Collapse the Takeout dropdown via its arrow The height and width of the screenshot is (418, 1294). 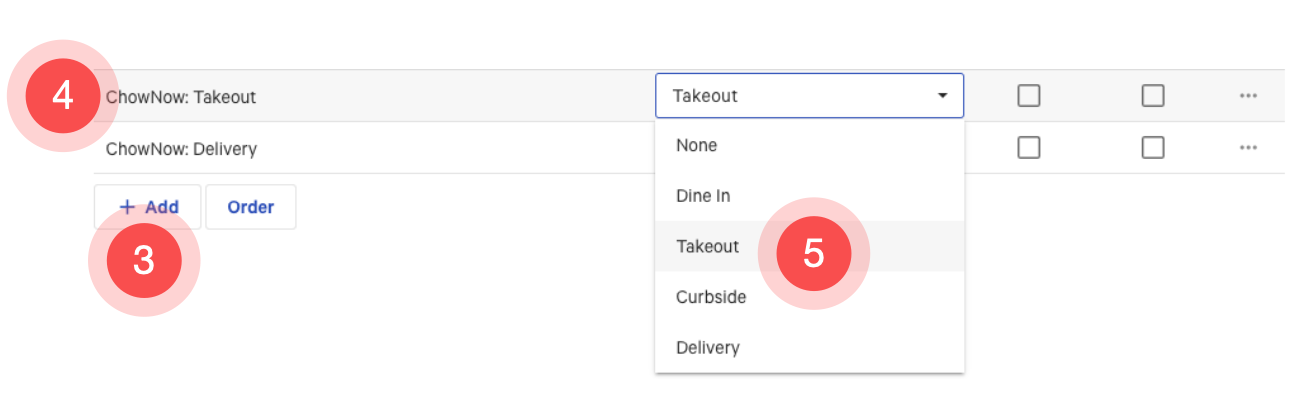pyautogui.click(x=942, y=96)
